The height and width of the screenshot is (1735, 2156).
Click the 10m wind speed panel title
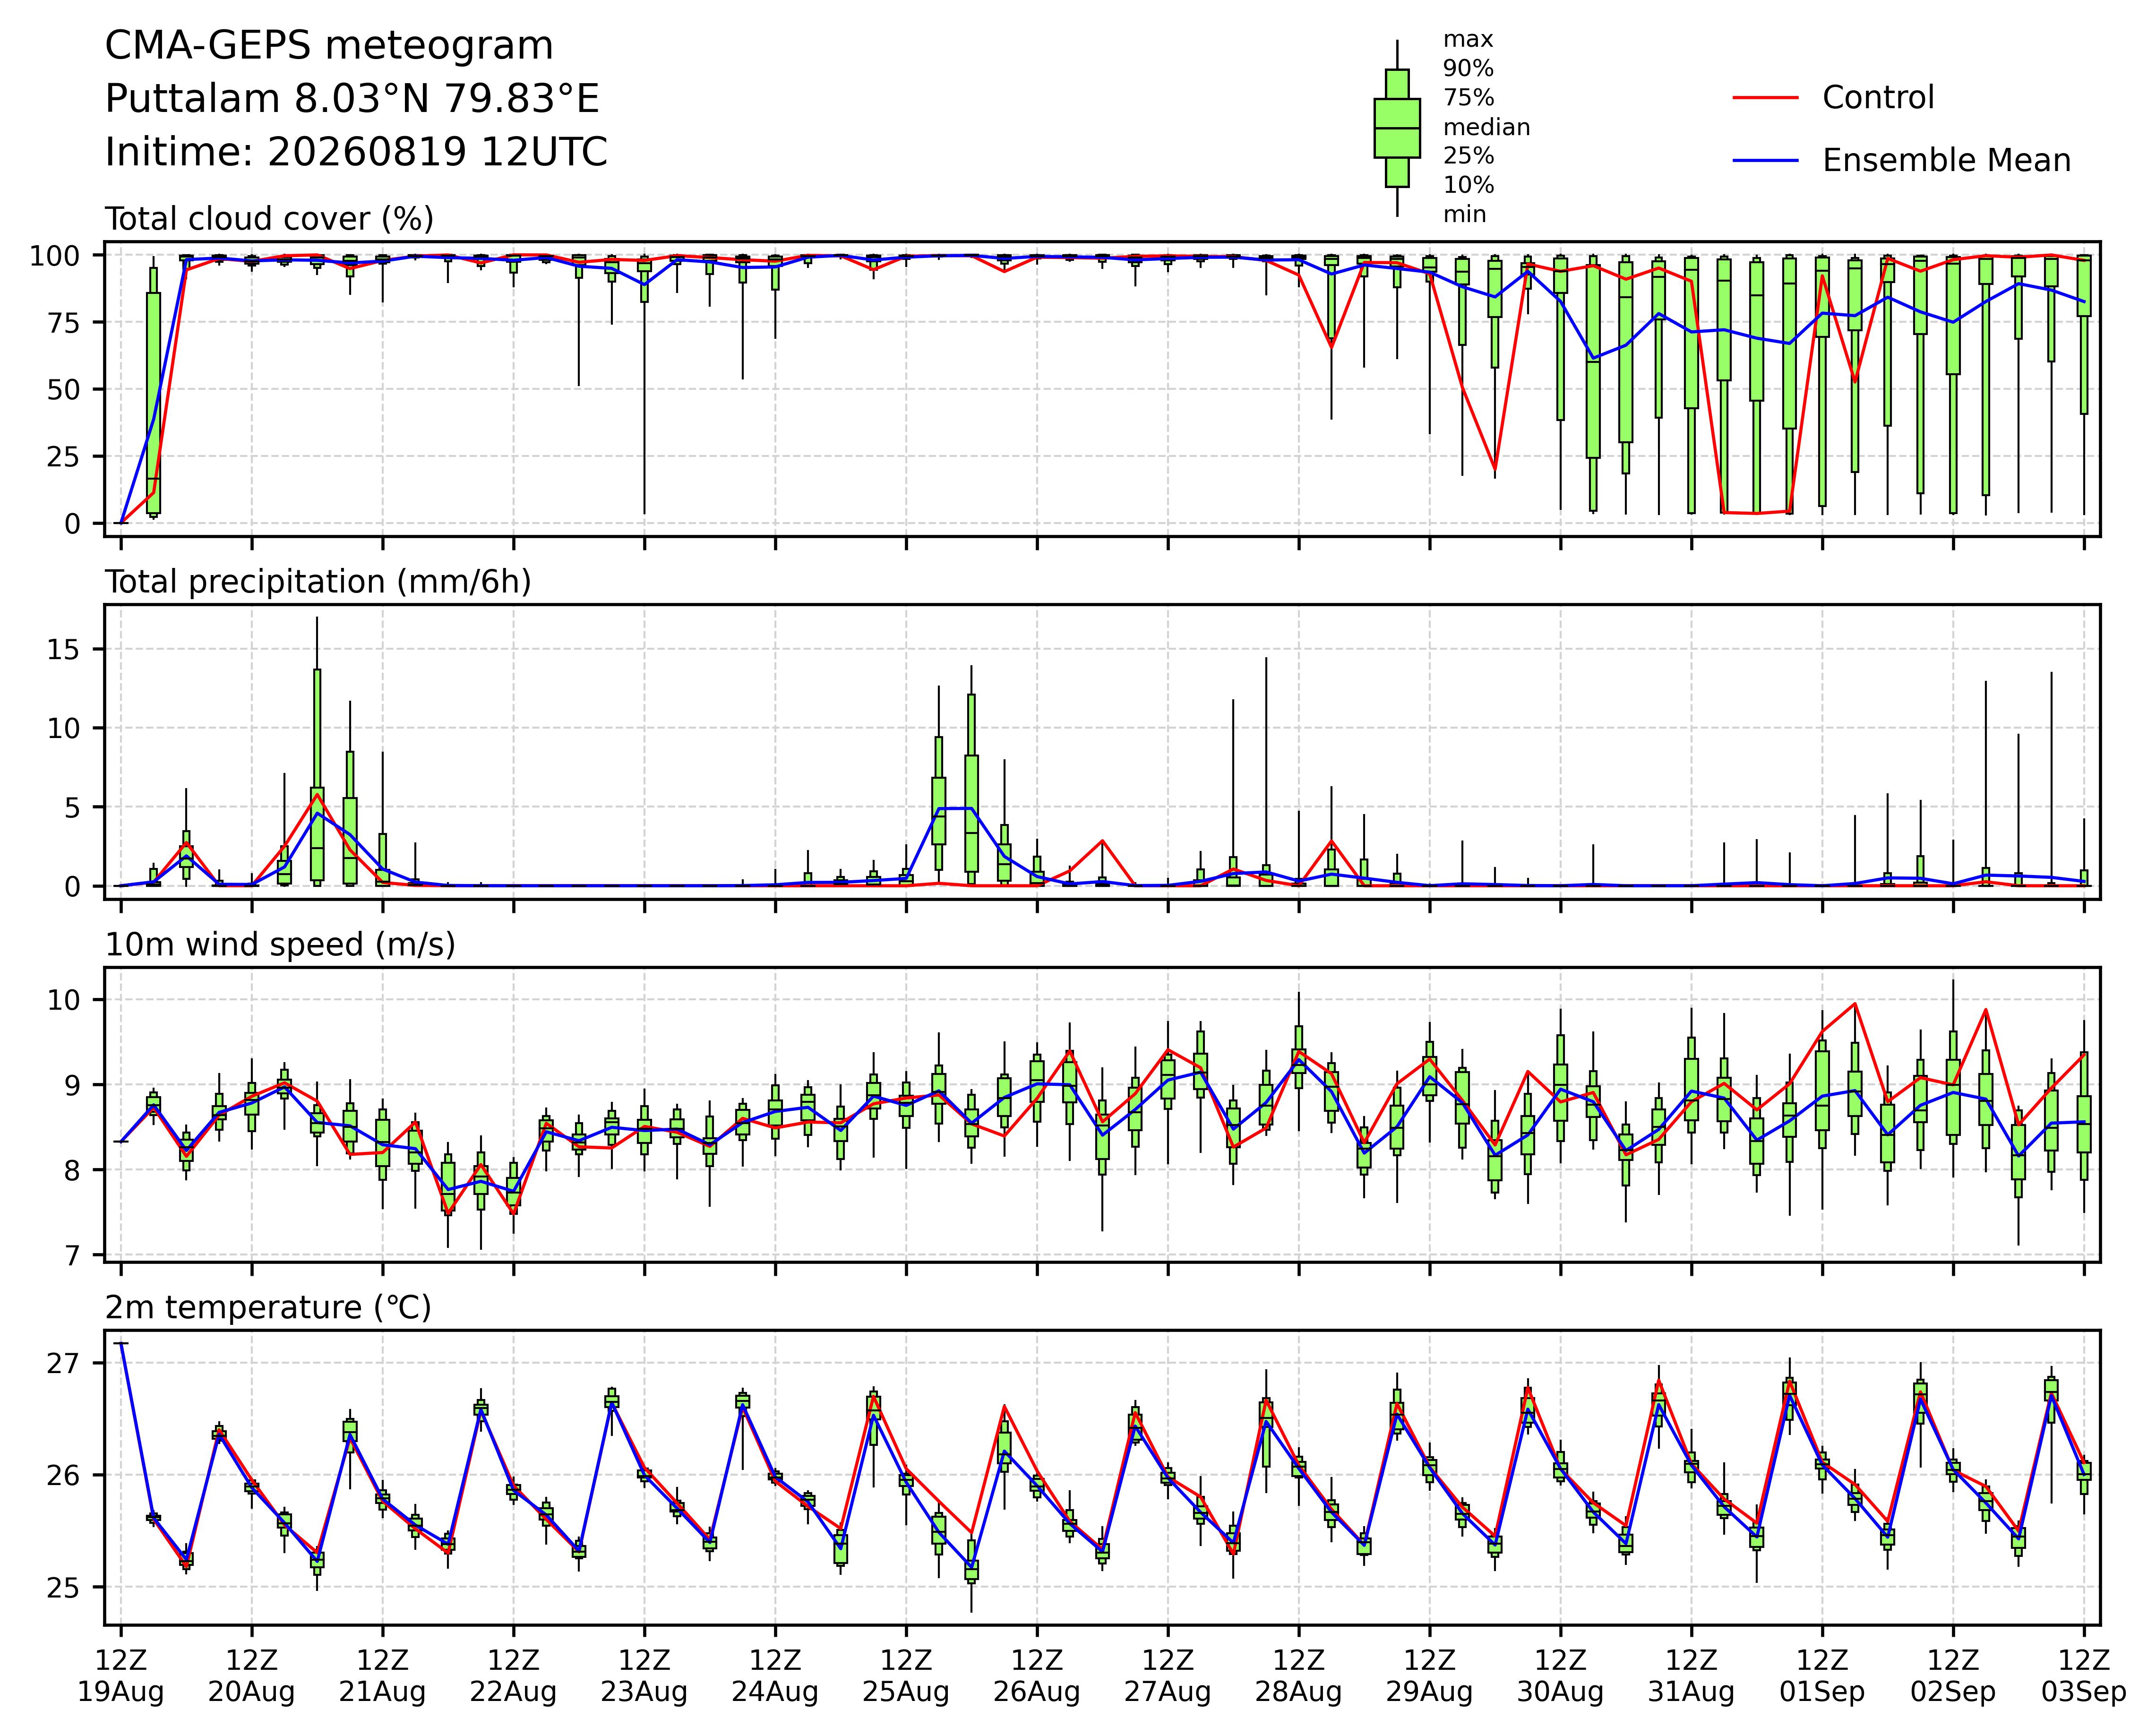pos(280,945)
